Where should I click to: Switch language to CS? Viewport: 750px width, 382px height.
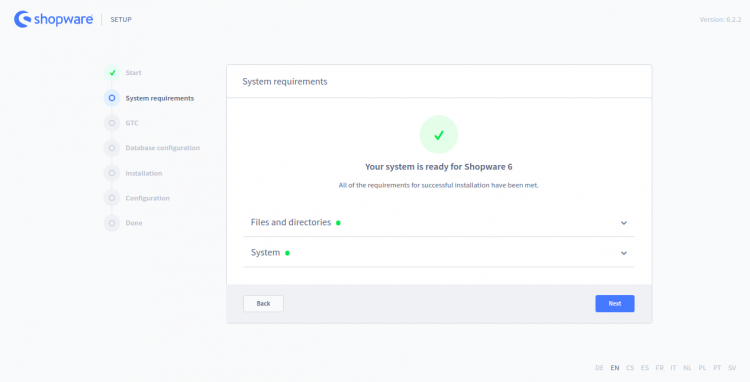pyautogui.click(x=630, y=368)
